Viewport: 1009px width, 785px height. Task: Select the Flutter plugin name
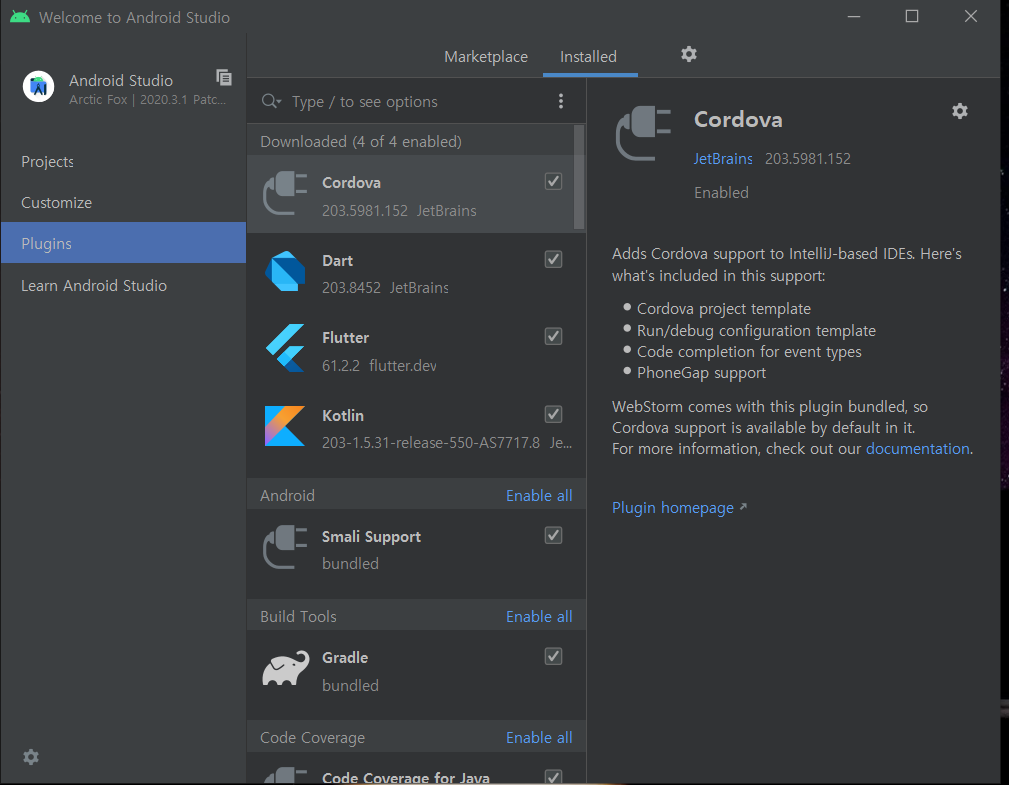point(346,338)
